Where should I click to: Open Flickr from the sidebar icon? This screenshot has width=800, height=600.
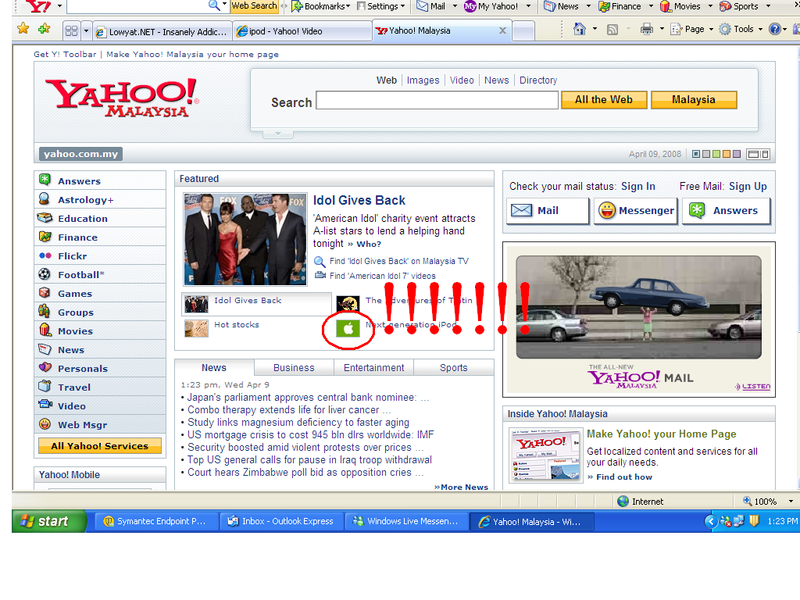click(45, 256)
